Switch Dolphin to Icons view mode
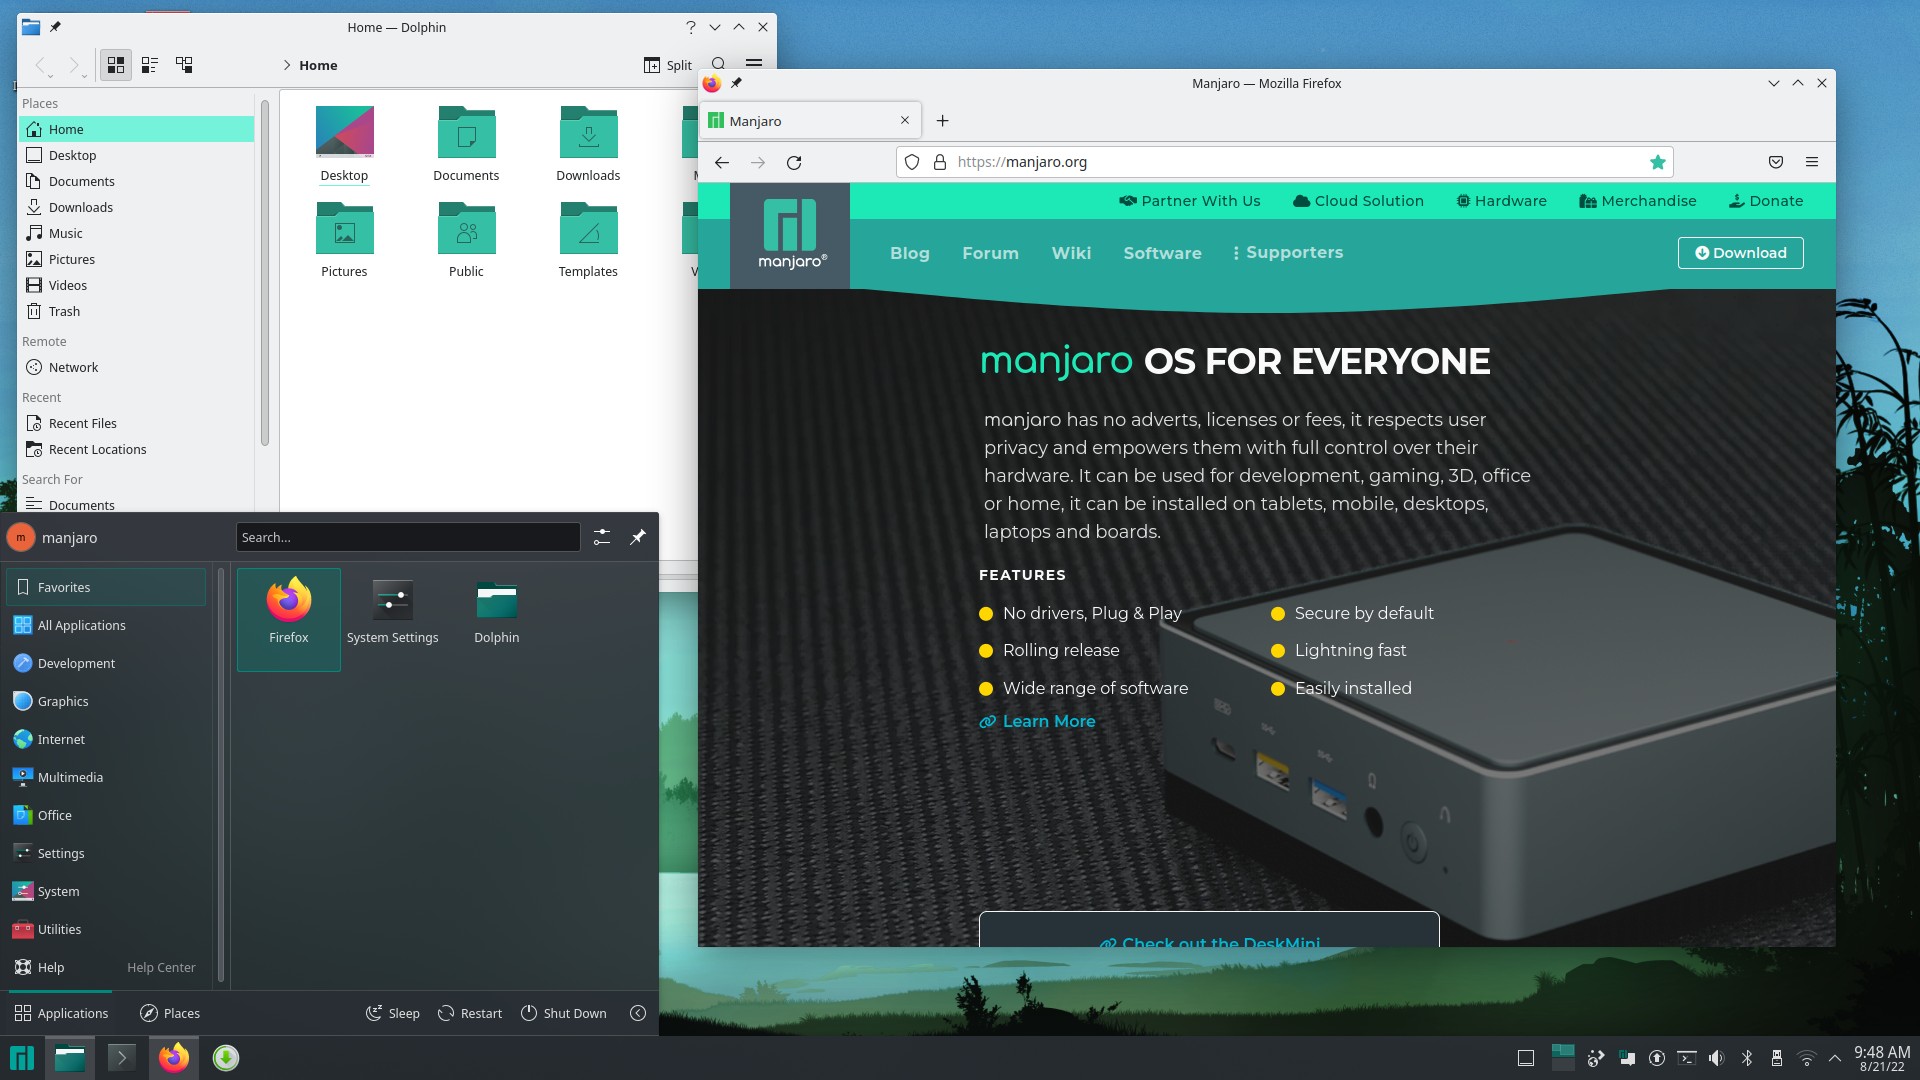 pos(116,65)
